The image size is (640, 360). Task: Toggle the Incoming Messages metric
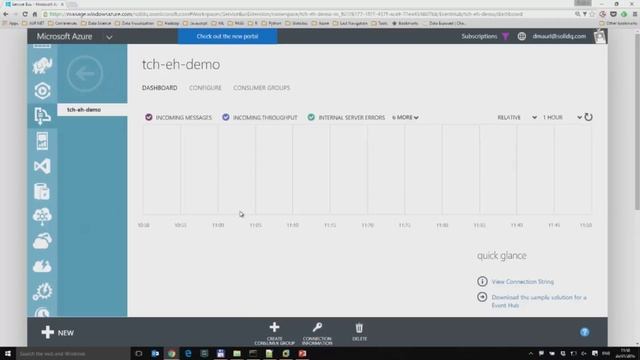(149, 117)
